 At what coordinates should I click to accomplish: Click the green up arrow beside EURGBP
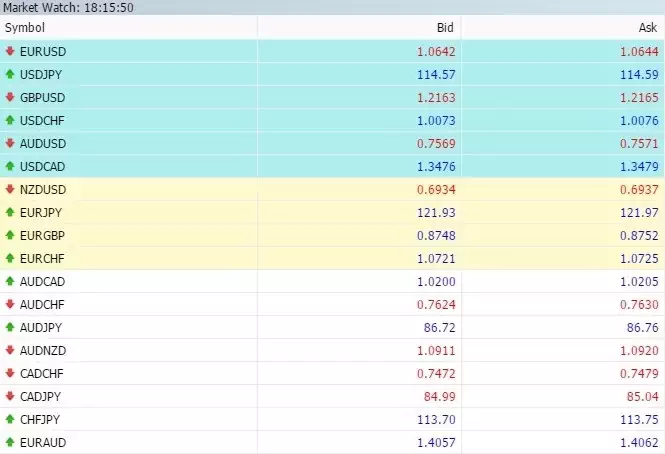click(x=10, y=235)
